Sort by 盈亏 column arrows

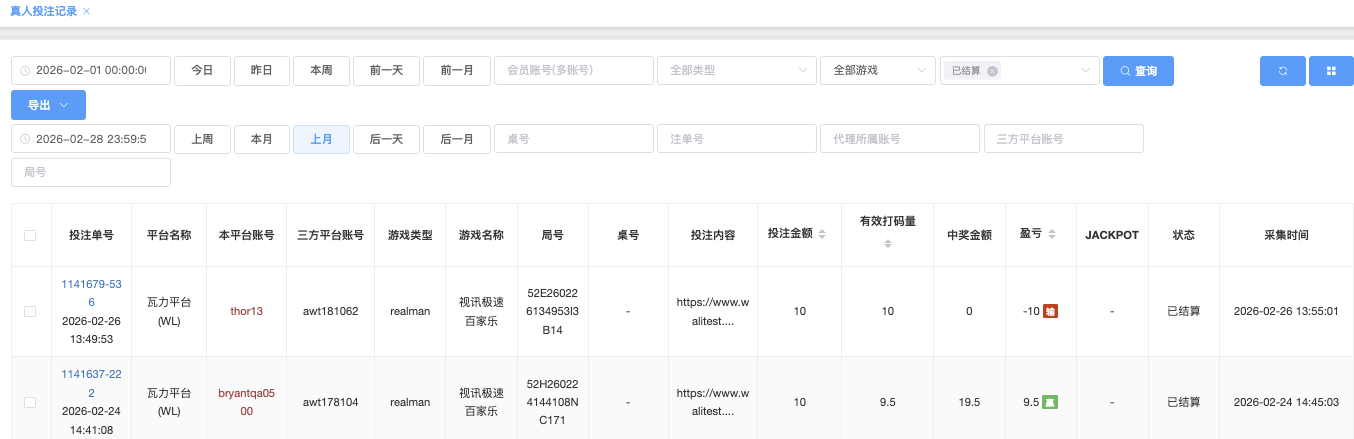coord(1050,234)
